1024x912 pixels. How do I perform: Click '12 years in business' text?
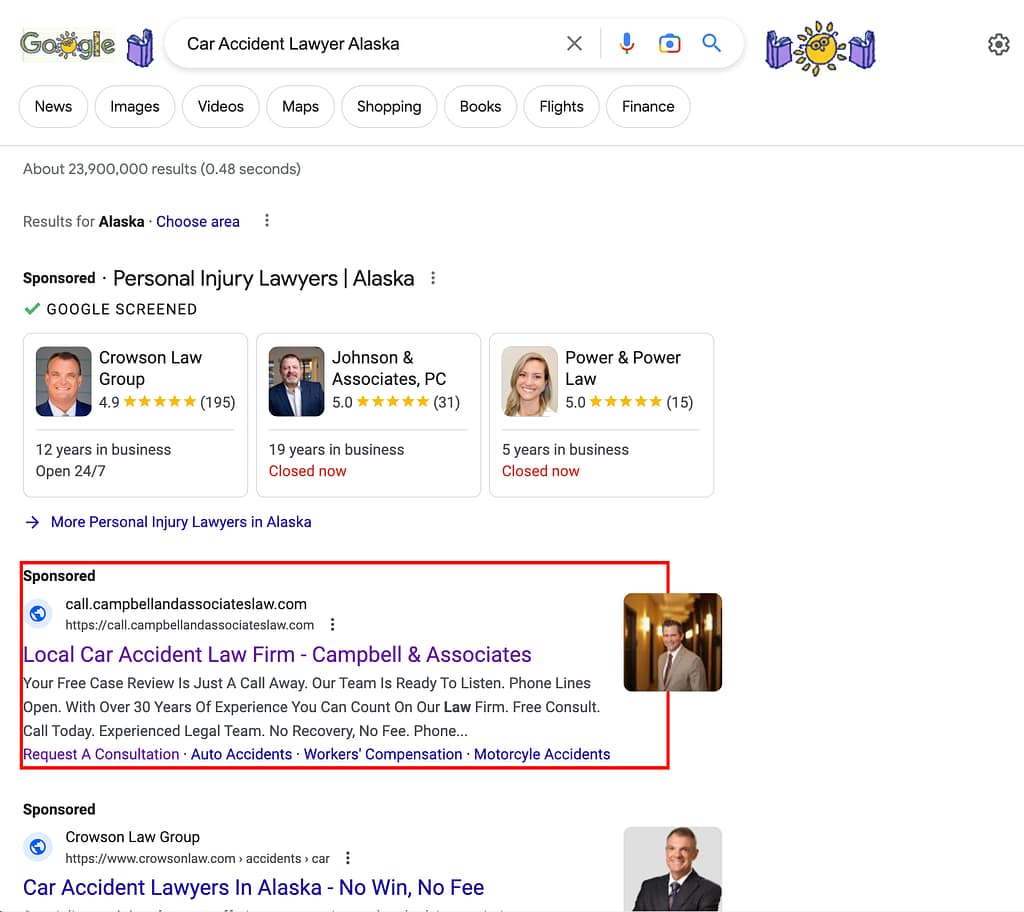pyautogui.click(x=103, y=449)
